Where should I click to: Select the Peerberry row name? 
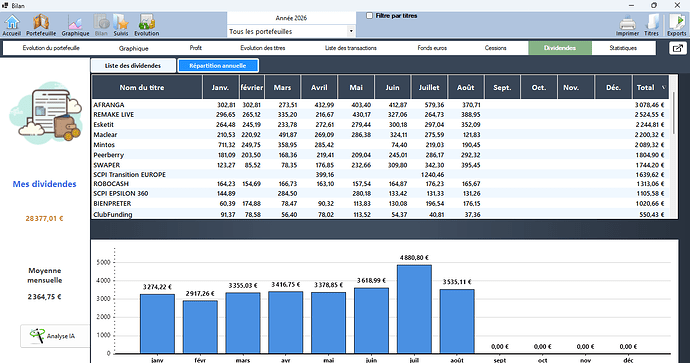pos(109,155)
